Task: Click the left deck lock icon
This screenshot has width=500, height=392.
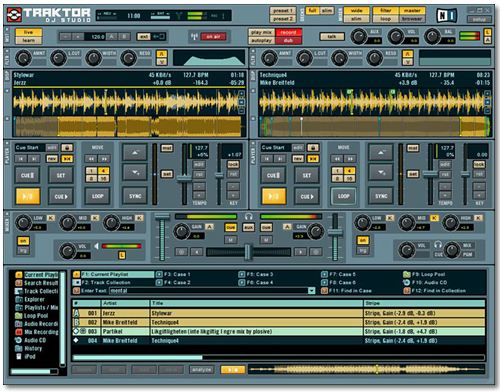Action: point(67,148)
